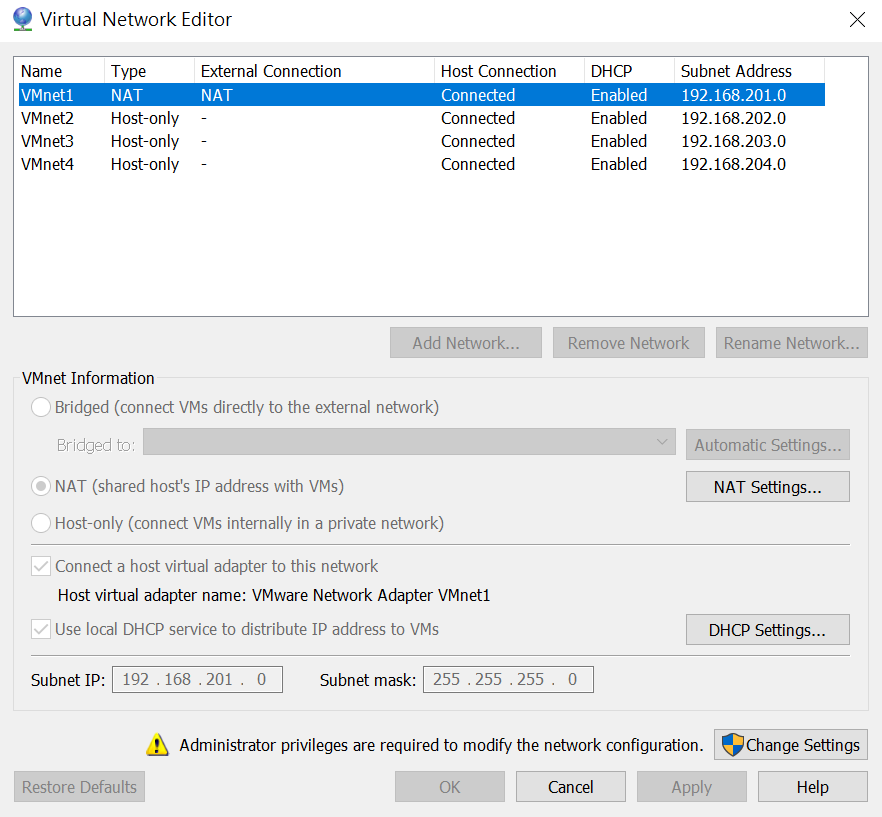Viewport: 882px width, 817px height.
Task: Click Host-only type in VMnet2 row
Action: coord(145,118)
